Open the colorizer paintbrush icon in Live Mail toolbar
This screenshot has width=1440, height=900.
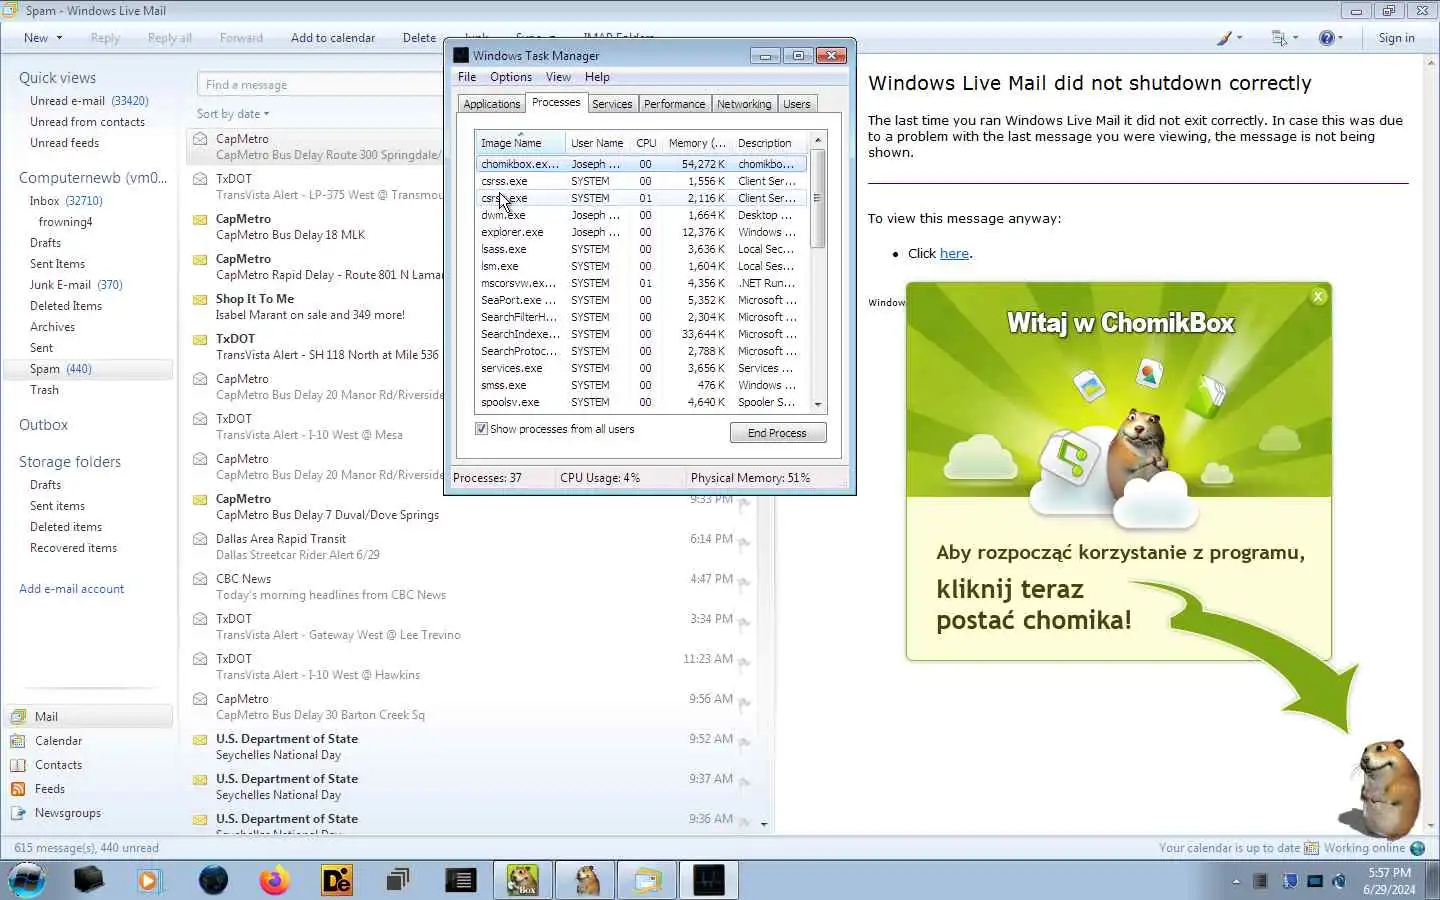pyautogui.click(x=1224, y=38)
